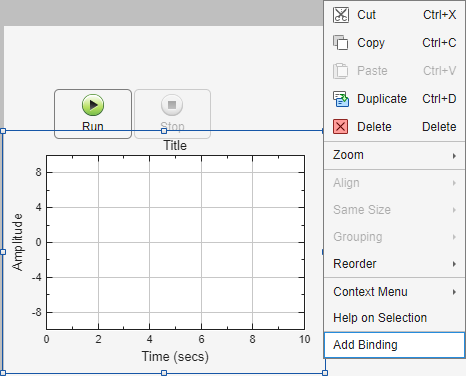Open the Context Menu submenu arrow
The width and height of the screenshot is (466, 376).
click(454, 292)
